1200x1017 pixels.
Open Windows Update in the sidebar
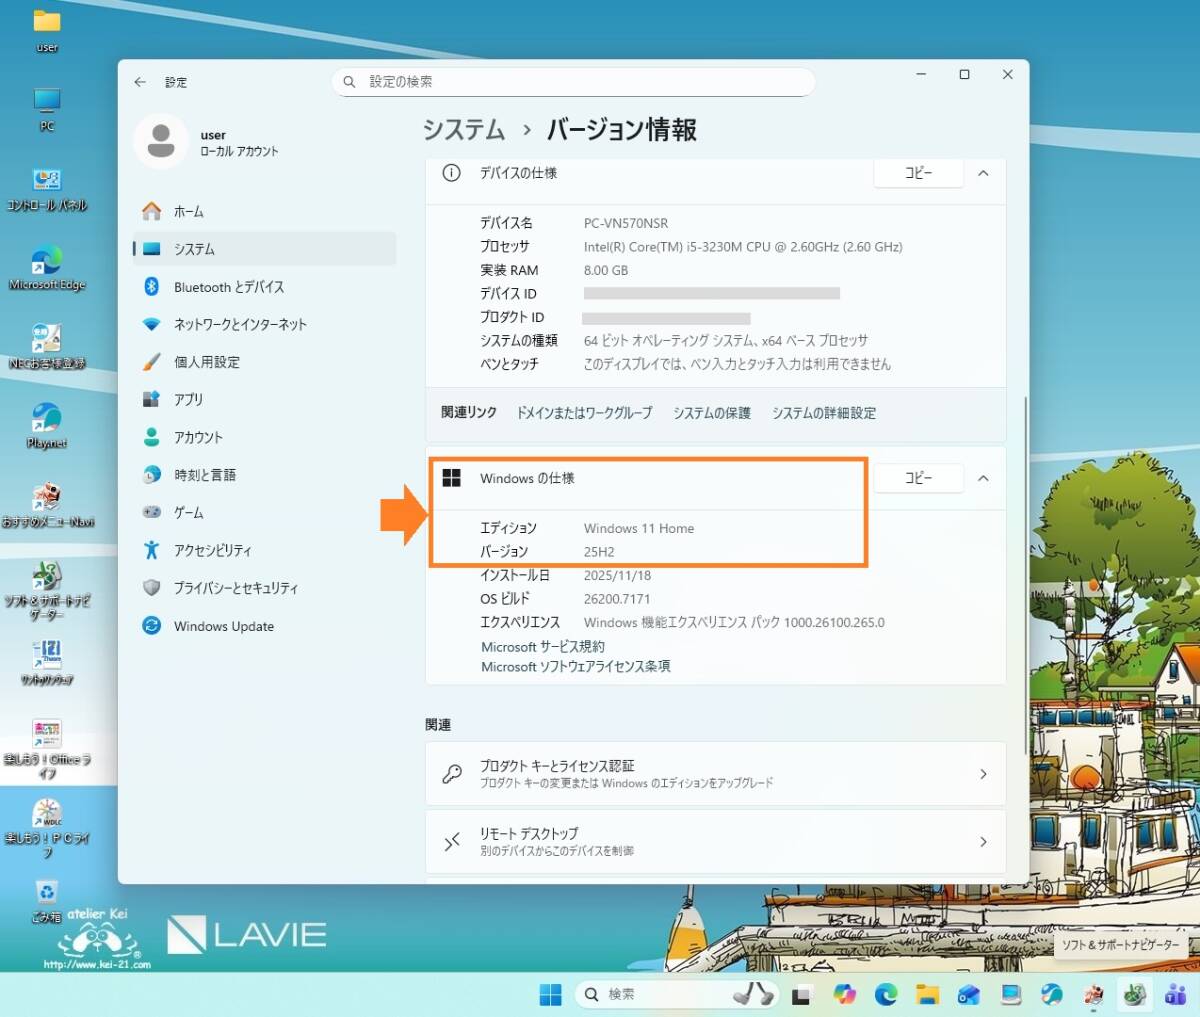click(x=265, y=626)
